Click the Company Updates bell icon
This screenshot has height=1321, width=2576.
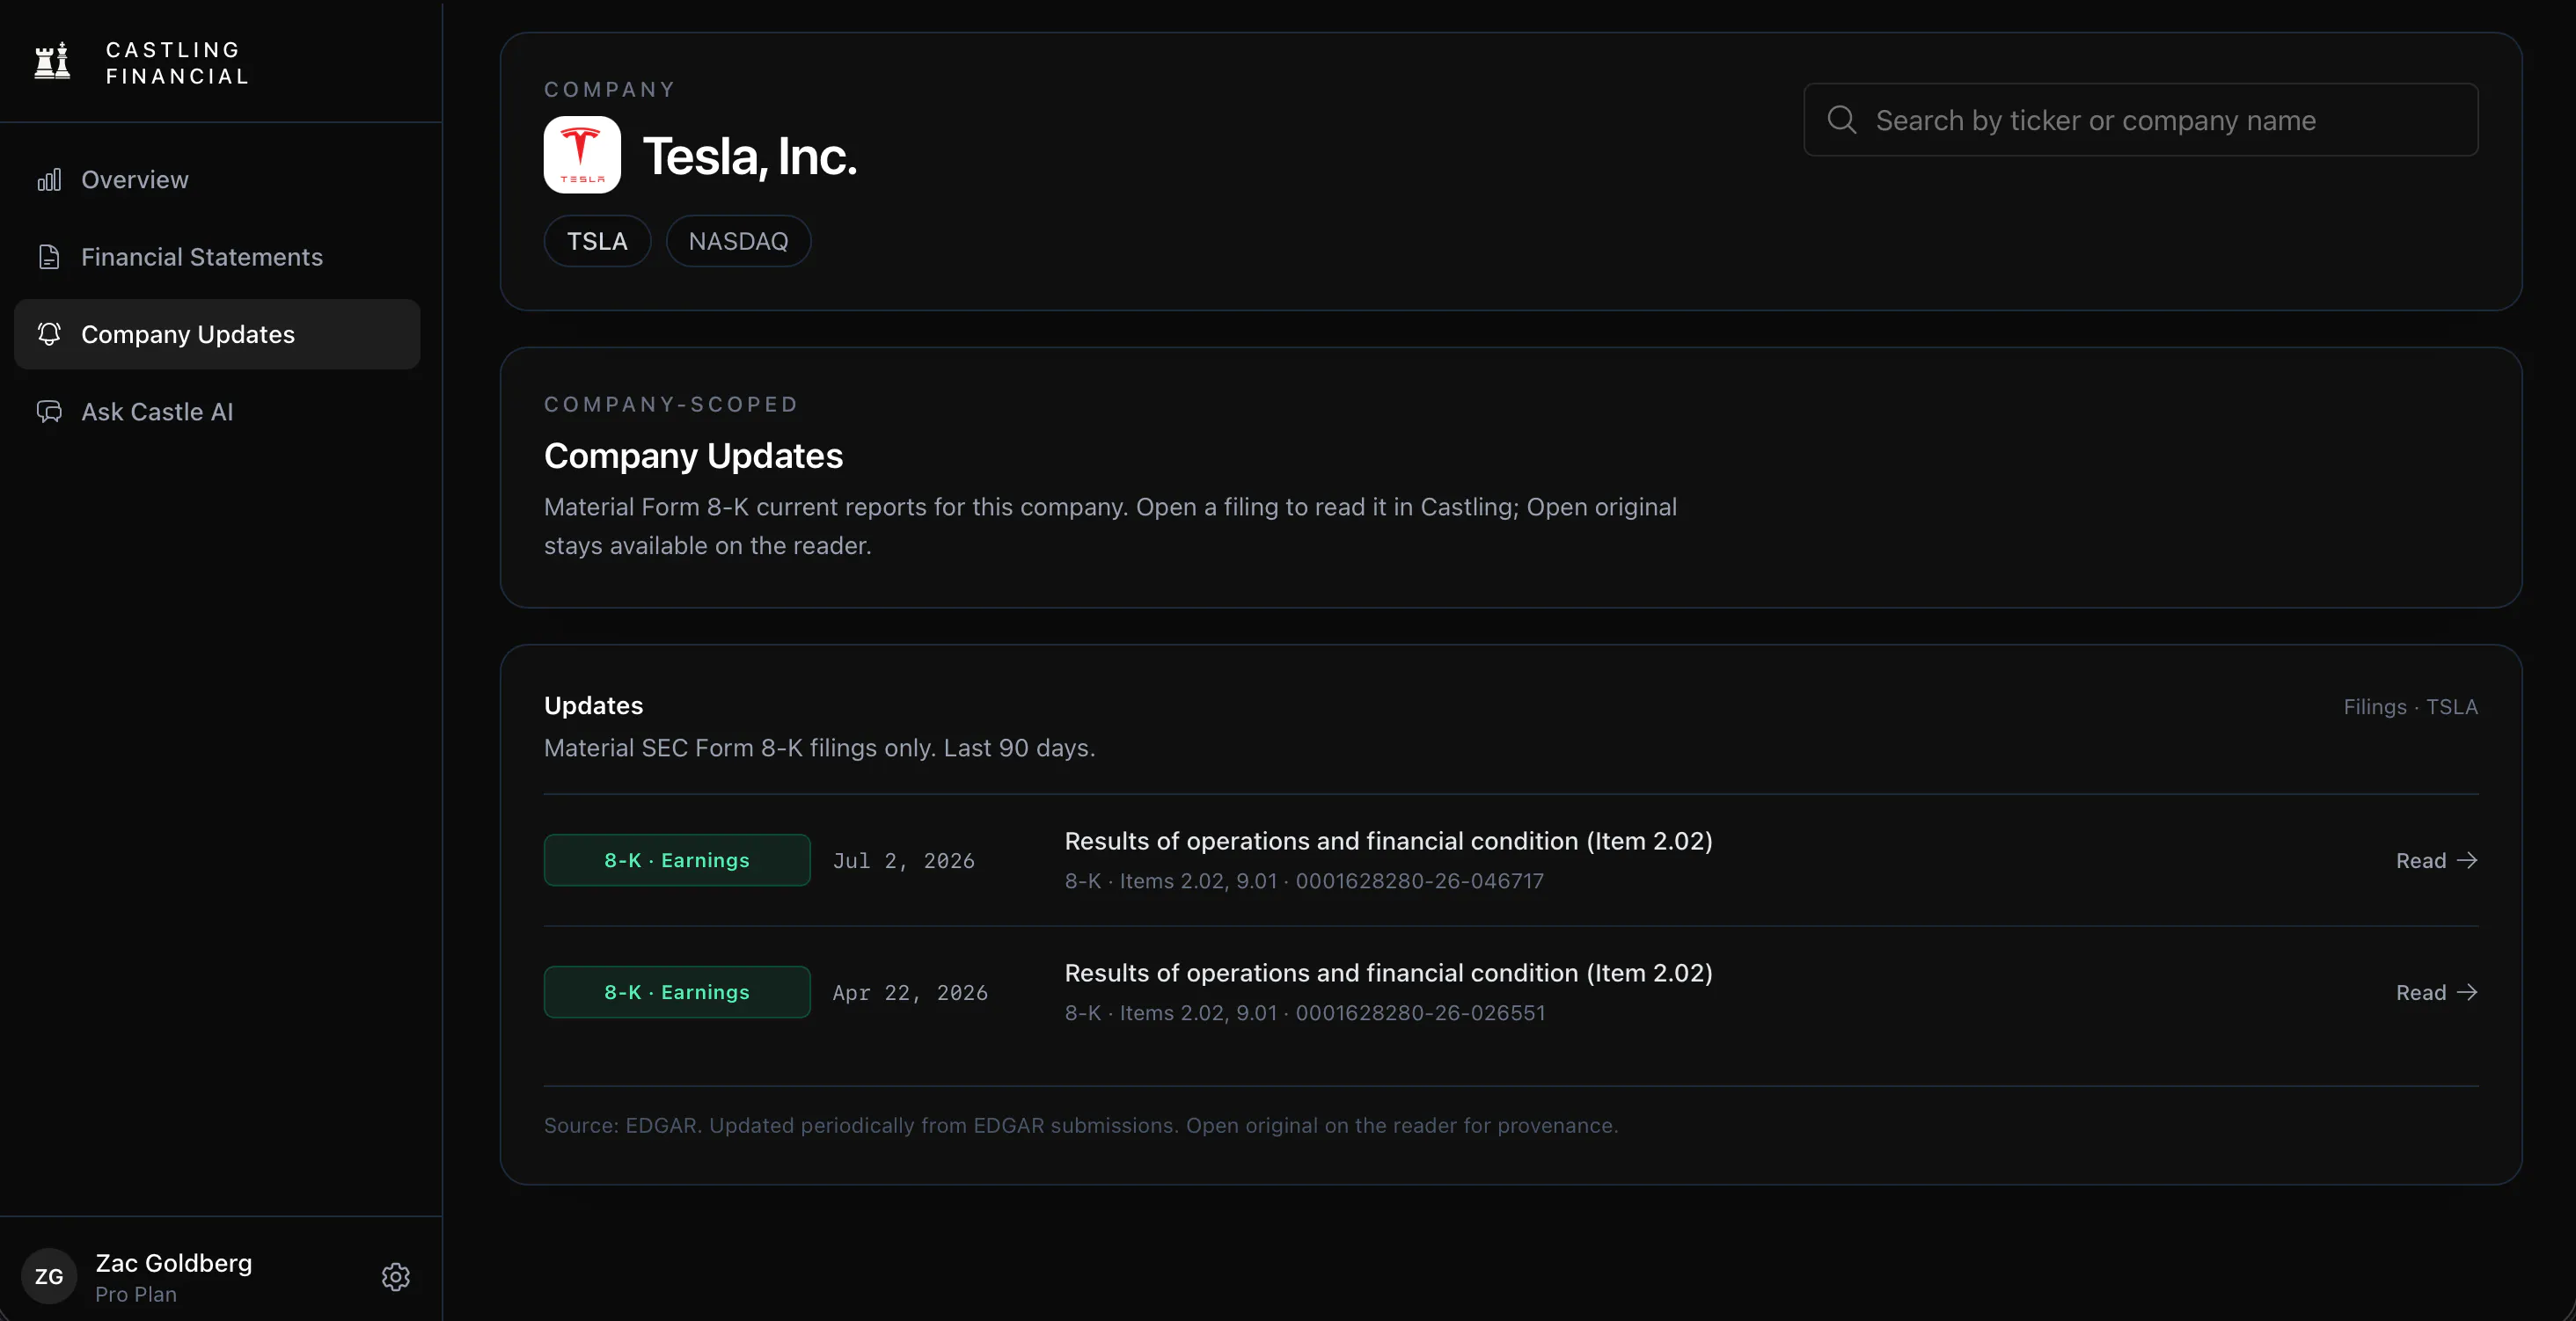point(49,334)
